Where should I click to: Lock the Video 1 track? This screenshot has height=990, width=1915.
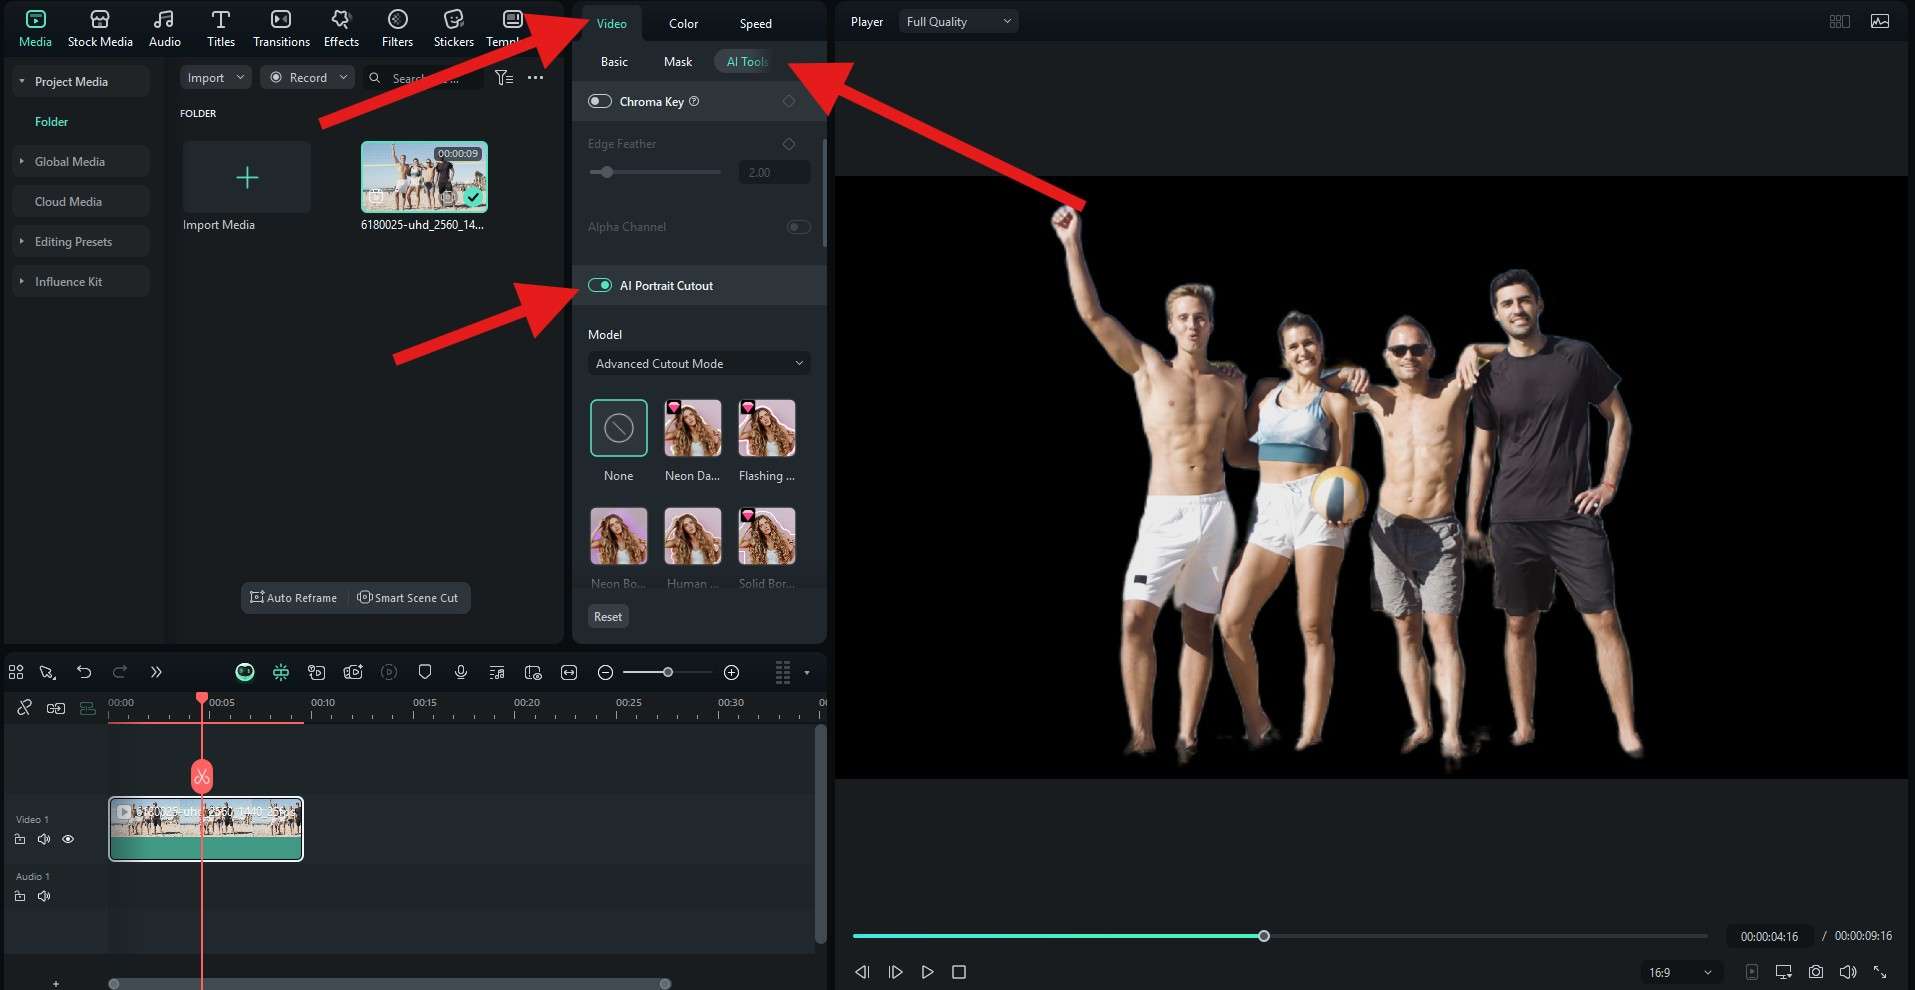tap(20, 839)
